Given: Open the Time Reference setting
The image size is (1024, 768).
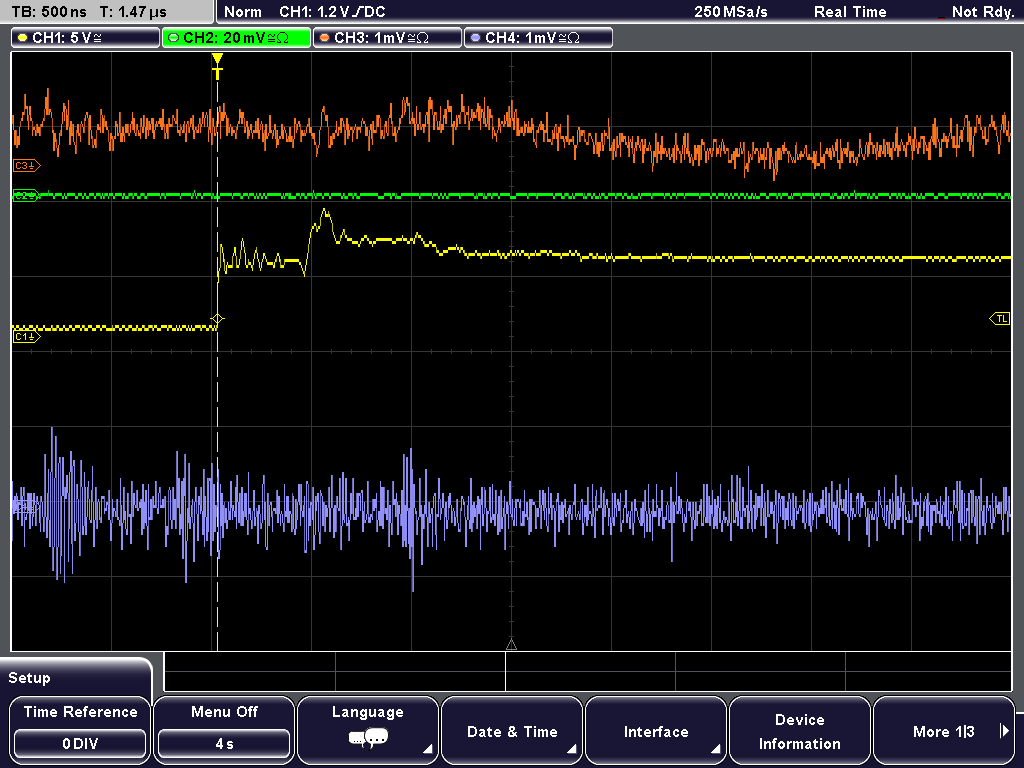Looking at the screenshot, I should [80, 730].
